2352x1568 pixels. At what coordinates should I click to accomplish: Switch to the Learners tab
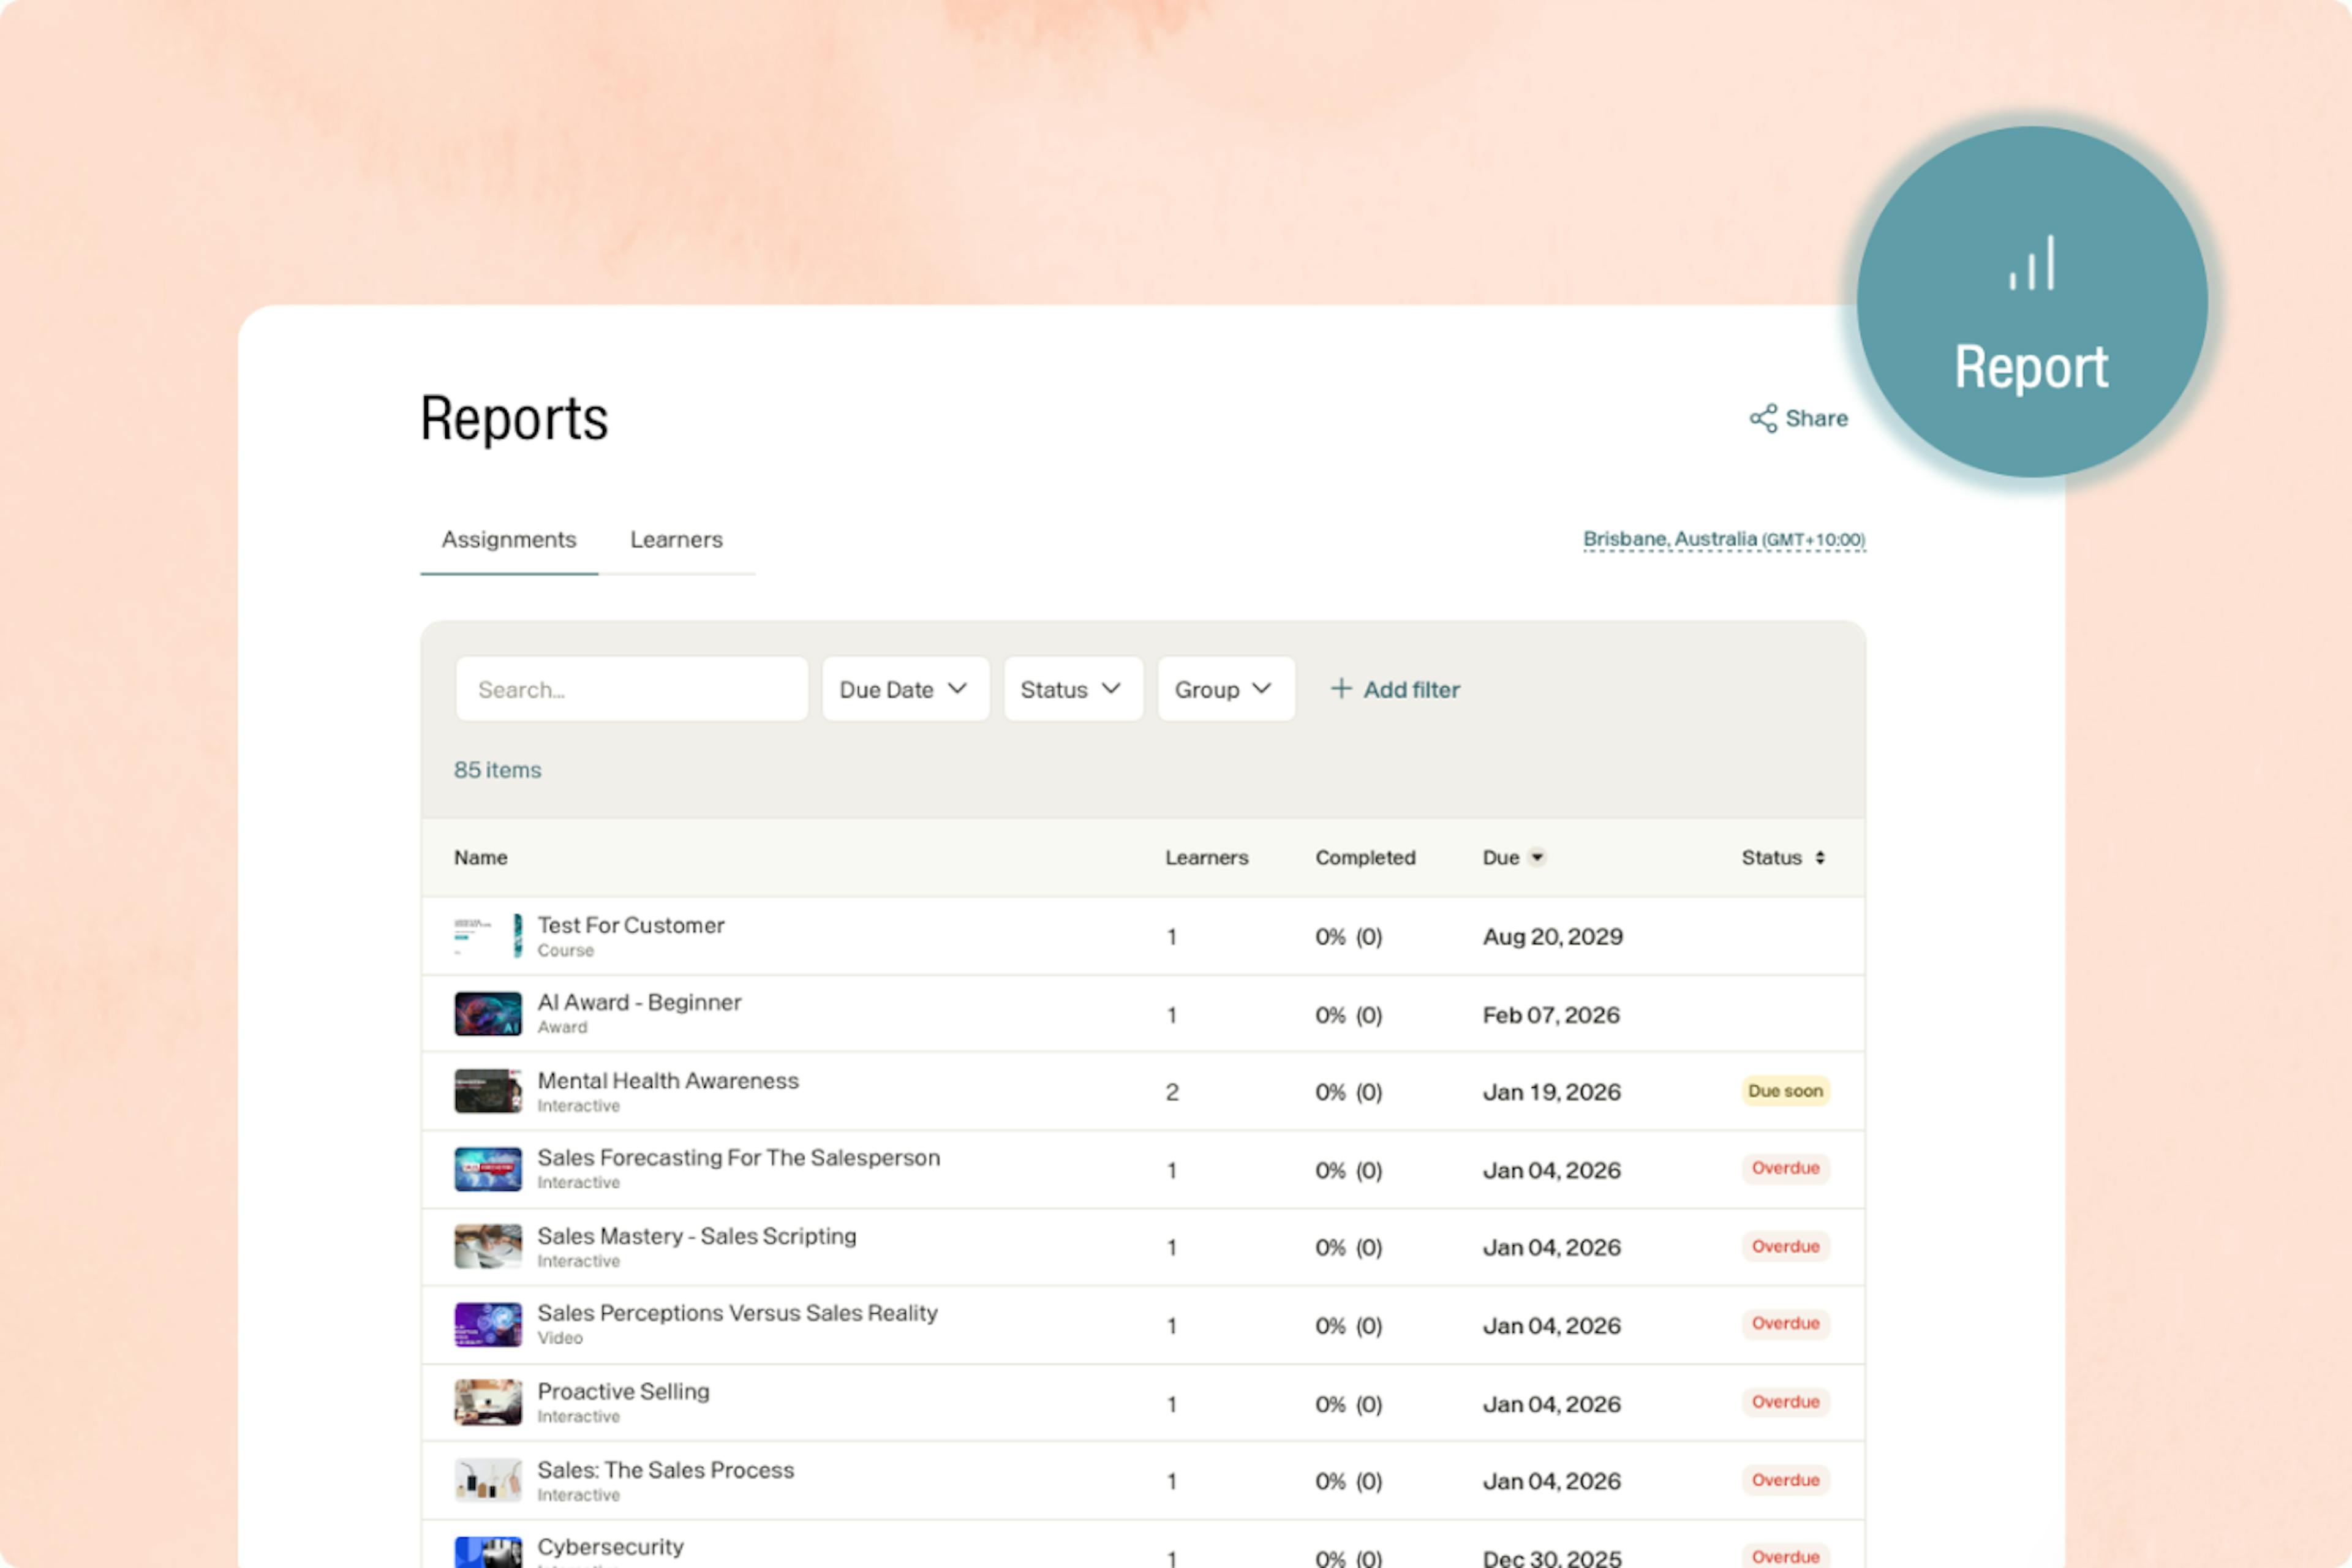pyautogui.click(x=676, y=540)
